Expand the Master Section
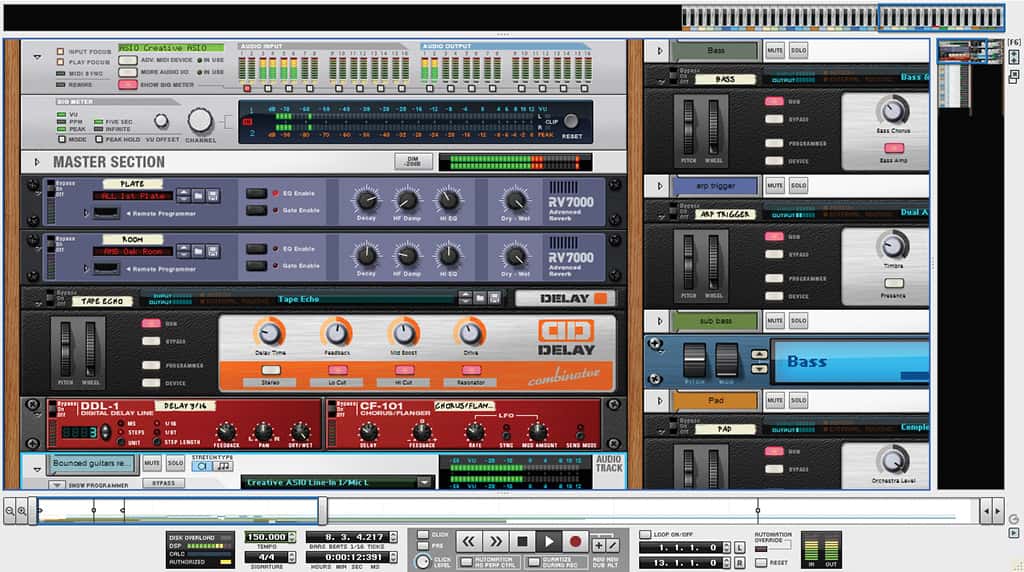 pyautogui.click(x=37, y=162)
